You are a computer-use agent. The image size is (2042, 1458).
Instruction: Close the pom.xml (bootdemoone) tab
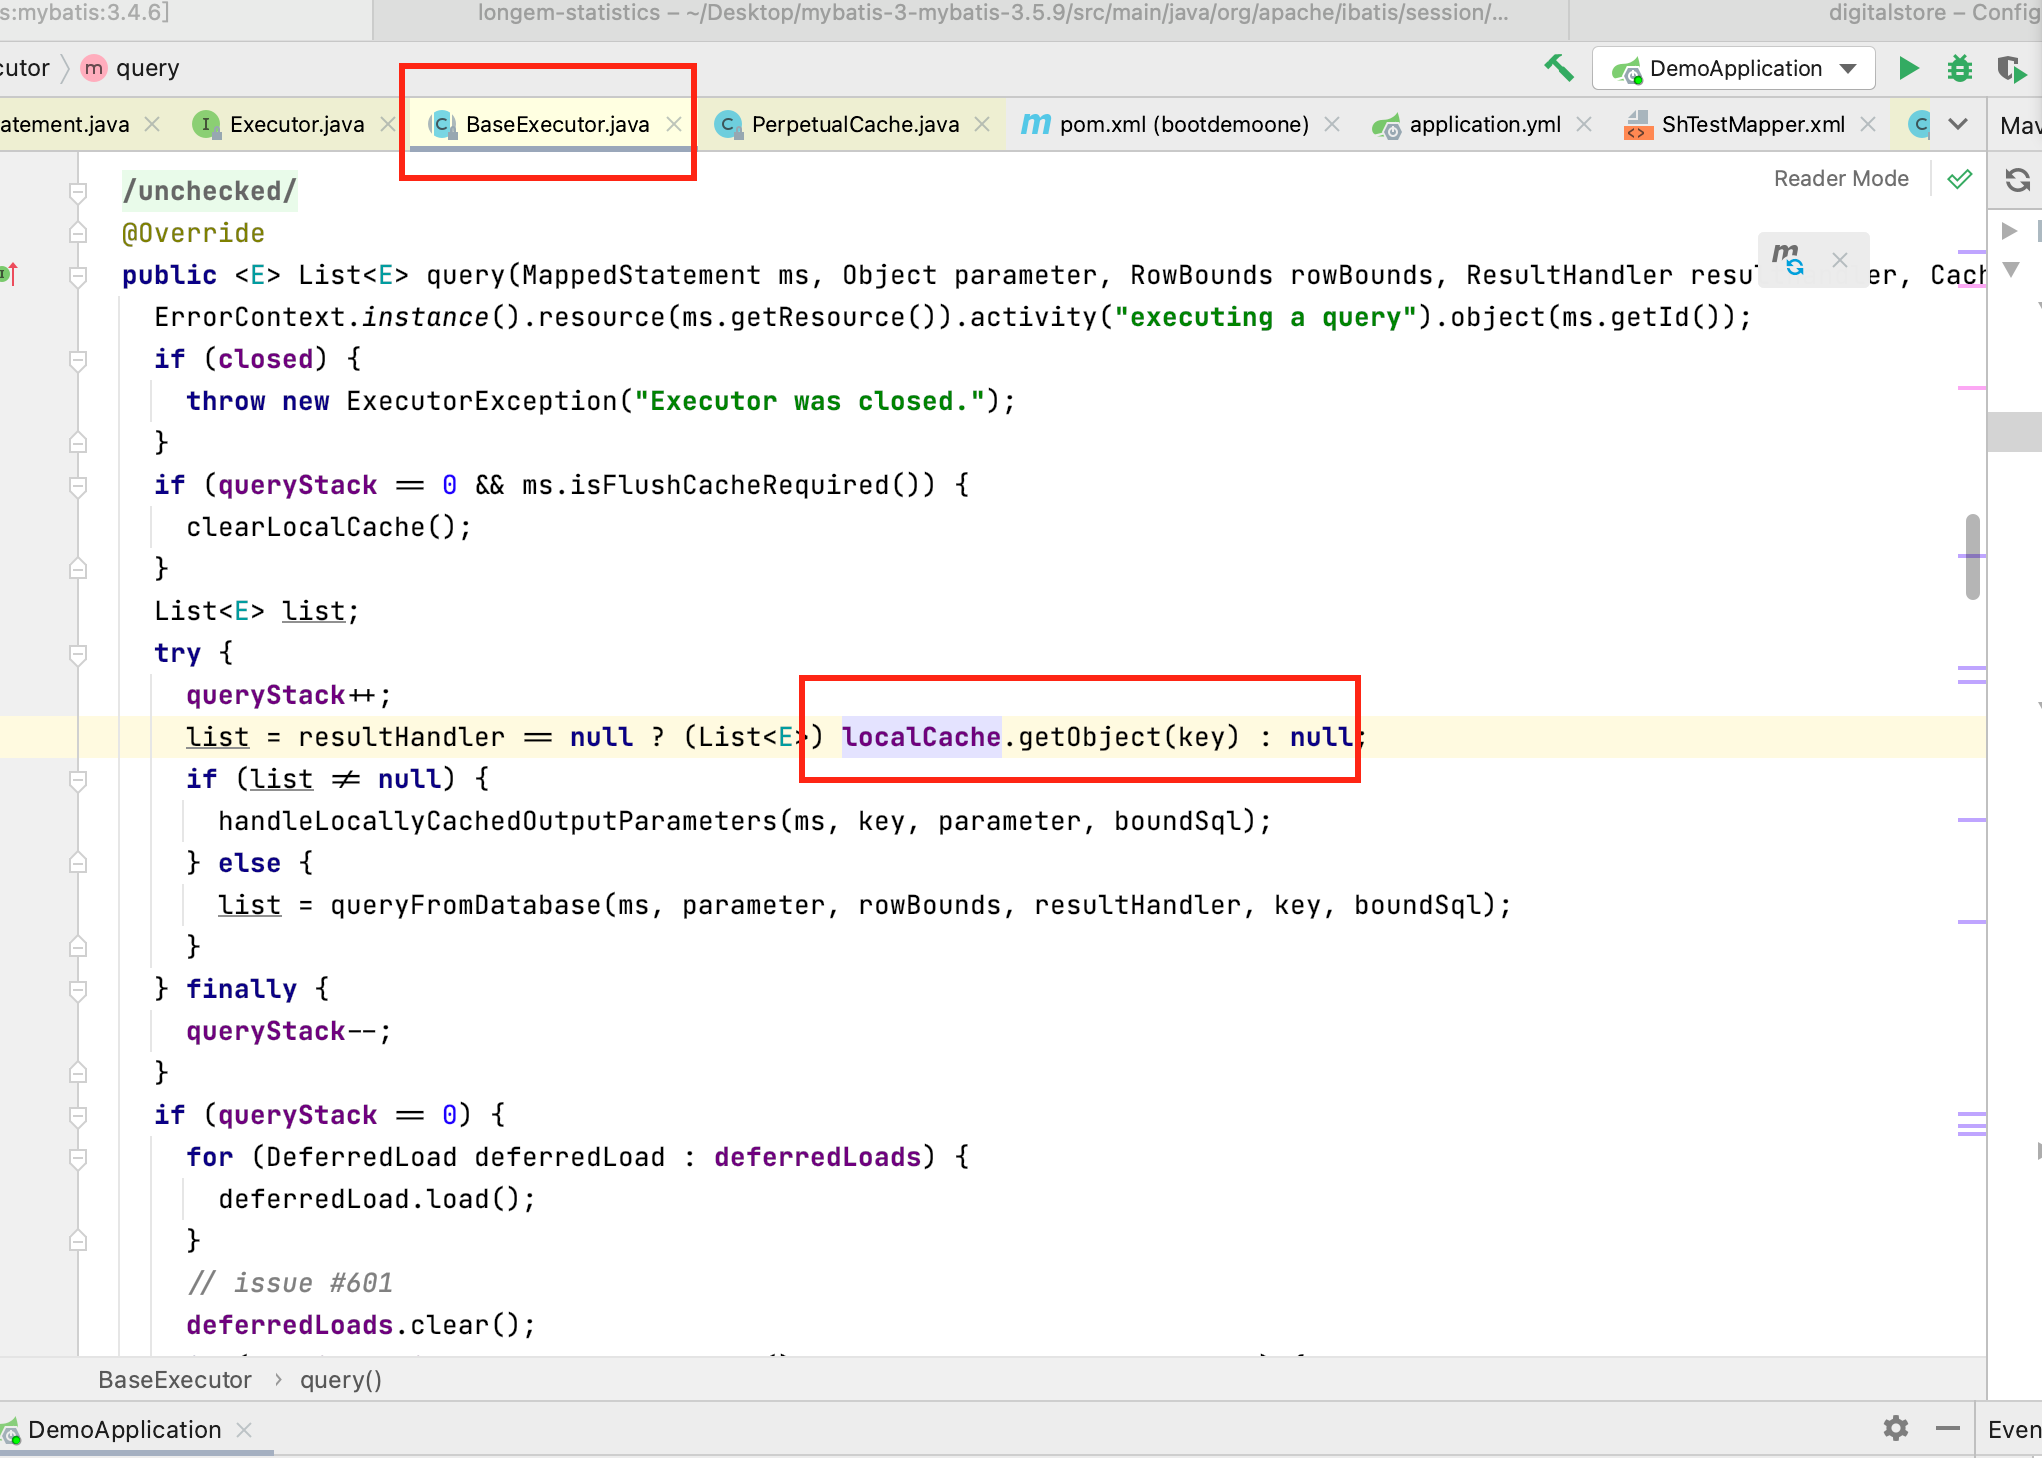tap(1332, 124)
